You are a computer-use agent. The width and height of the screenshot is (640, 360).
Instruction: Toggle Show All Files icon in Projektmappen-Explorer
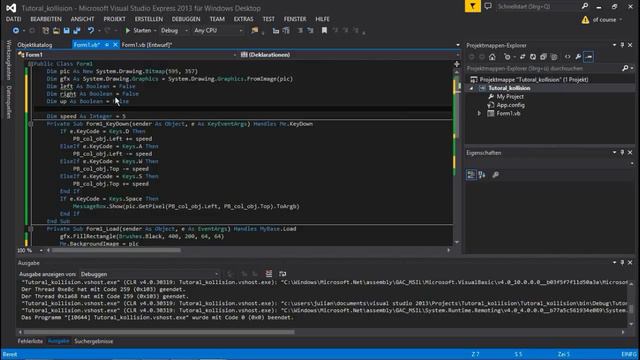(x=554, y=57)
